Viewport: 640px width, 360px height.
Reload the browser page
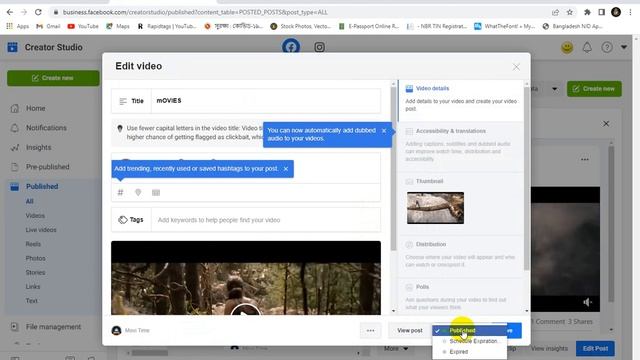point(38,12)
